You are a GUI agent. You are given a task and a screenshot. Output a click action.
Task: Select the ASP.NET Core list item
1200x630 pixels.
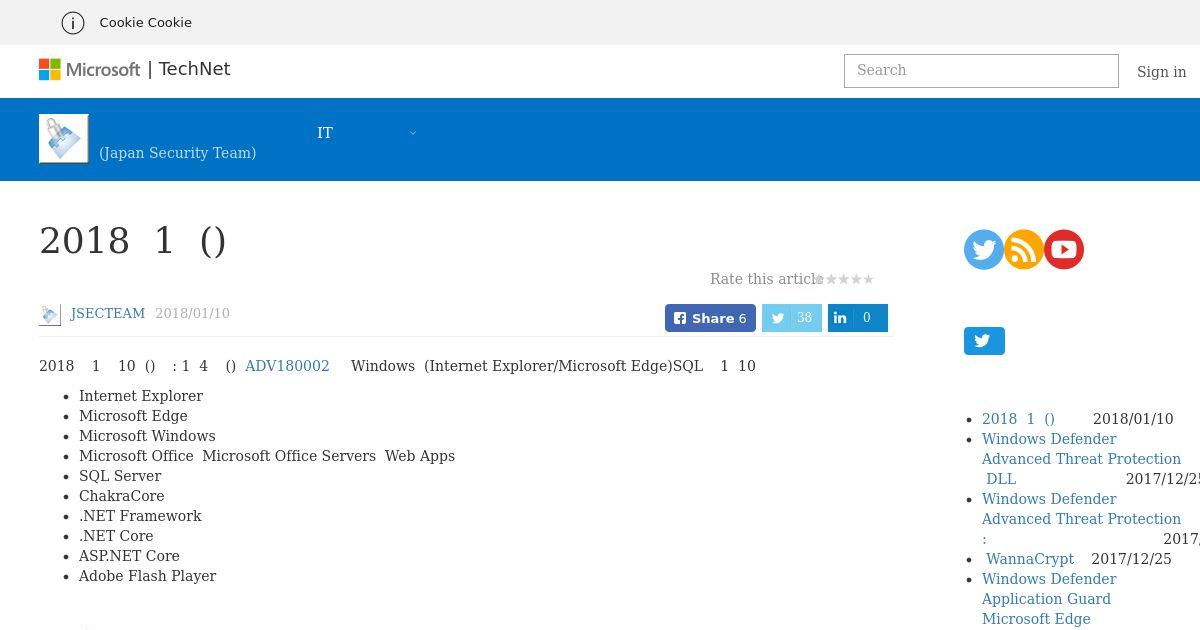click(129, 556)
